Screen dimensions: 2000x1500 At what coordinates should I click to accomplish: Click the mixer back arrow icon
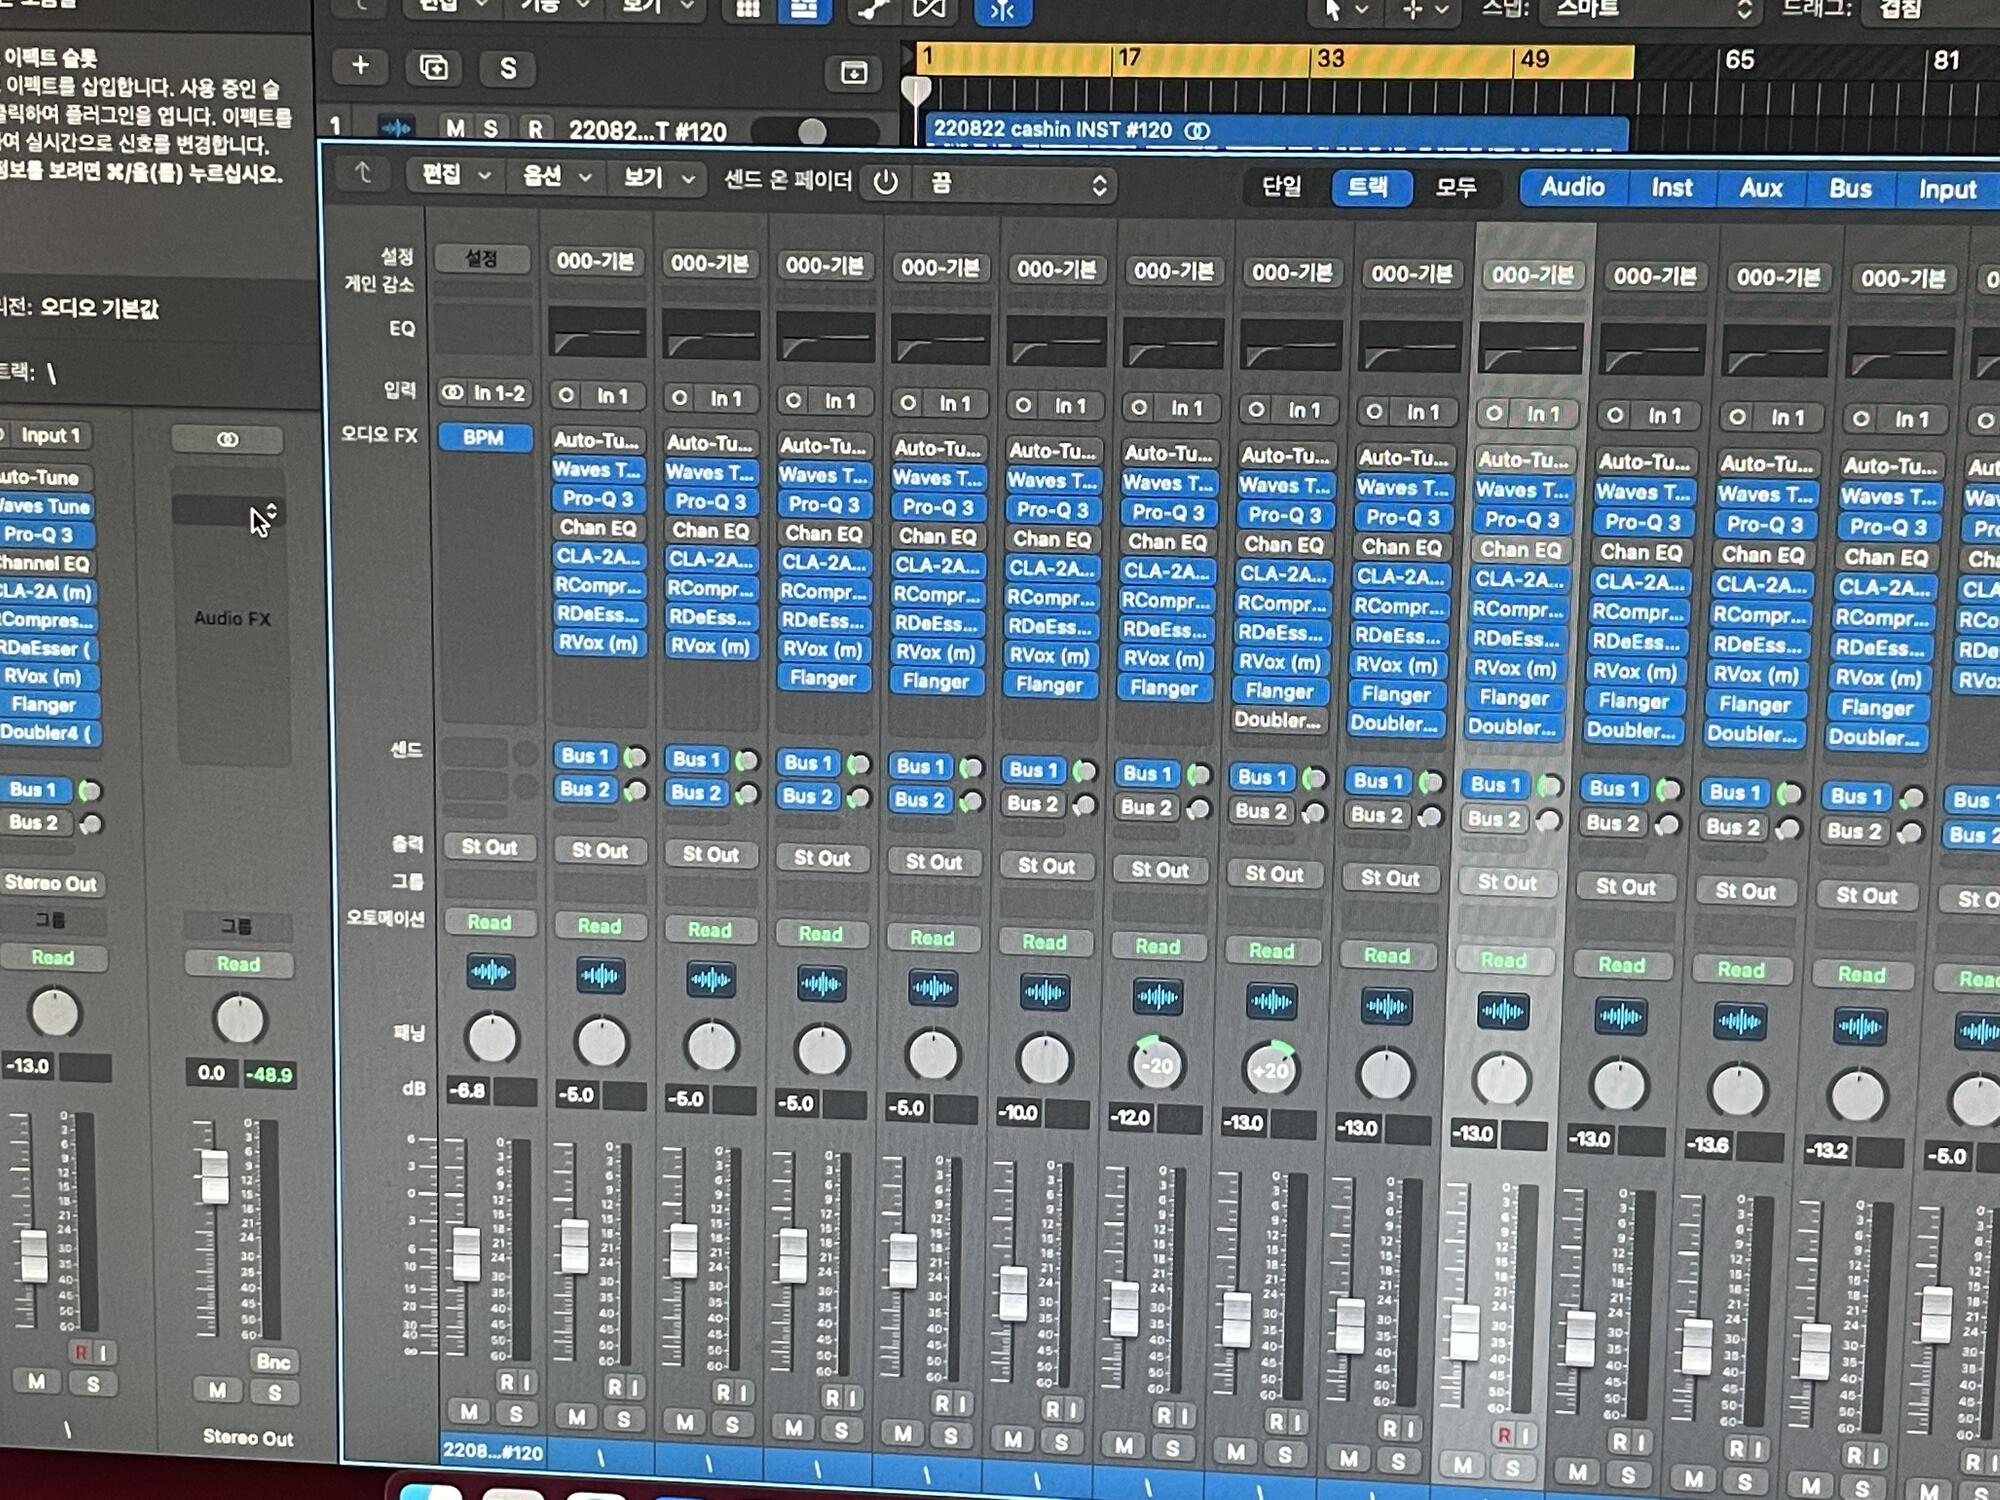[x=363, y=174]
